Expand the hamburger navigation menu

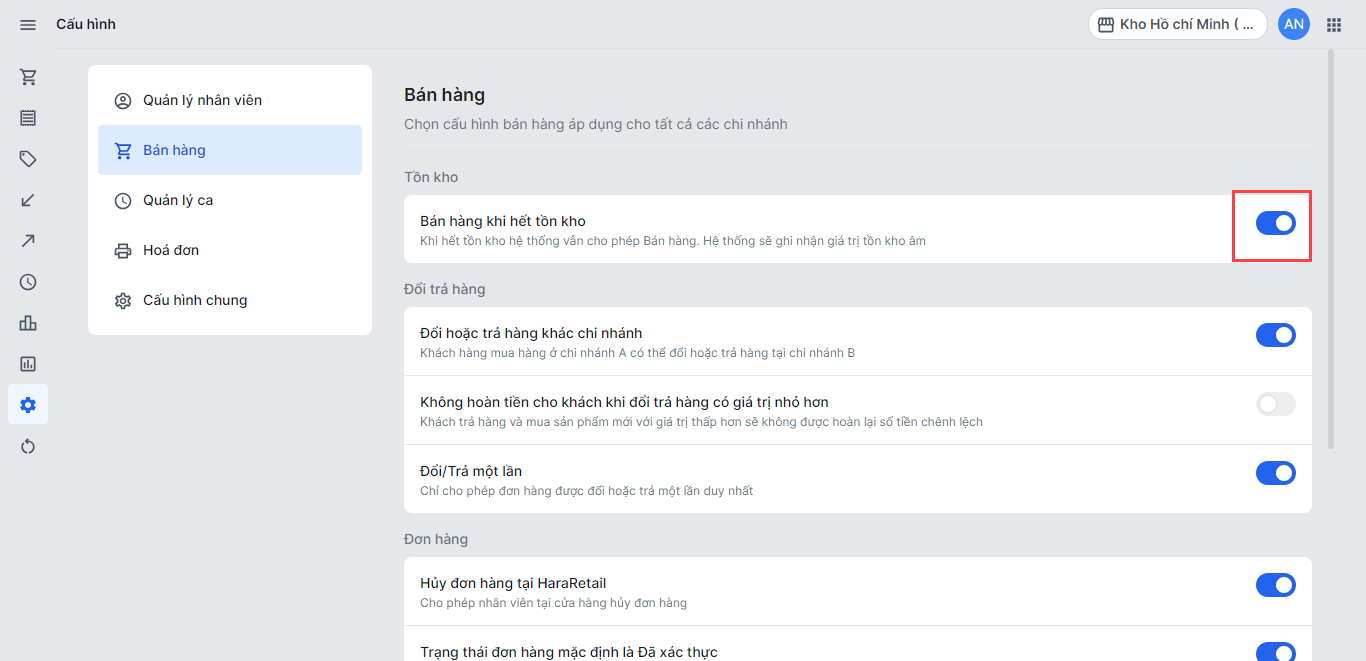coord(28,24)
